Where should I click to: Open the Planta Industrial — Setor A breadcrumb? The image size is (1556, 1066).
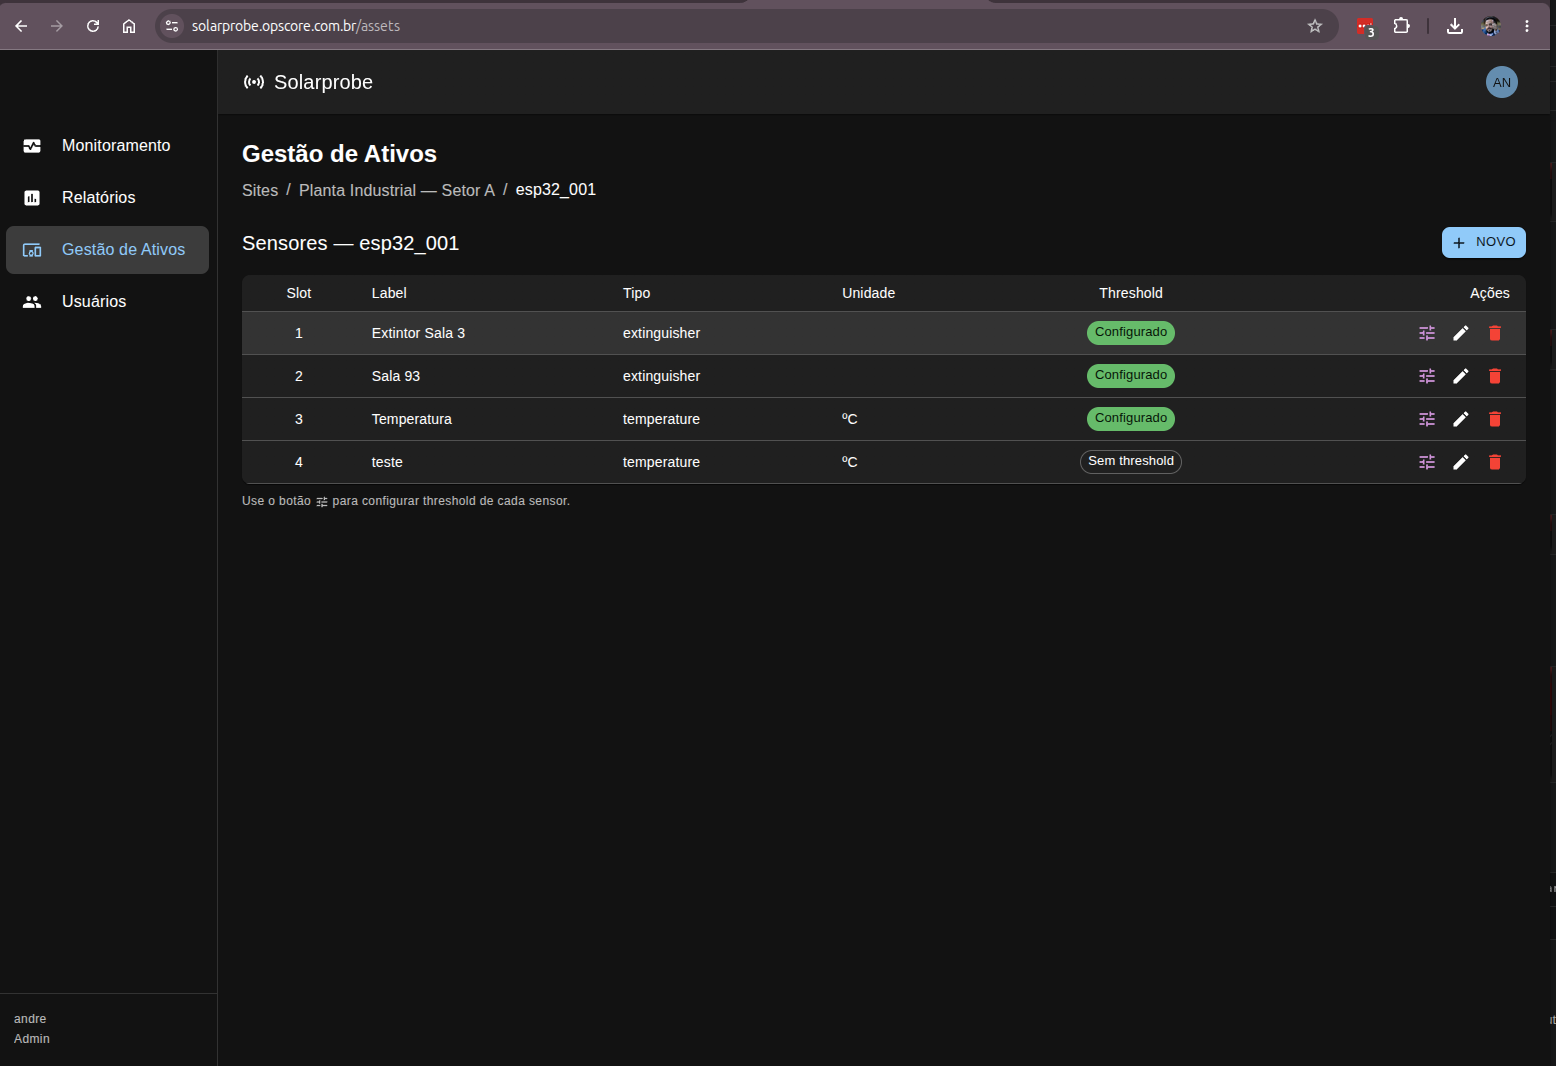tap(397, 190)
